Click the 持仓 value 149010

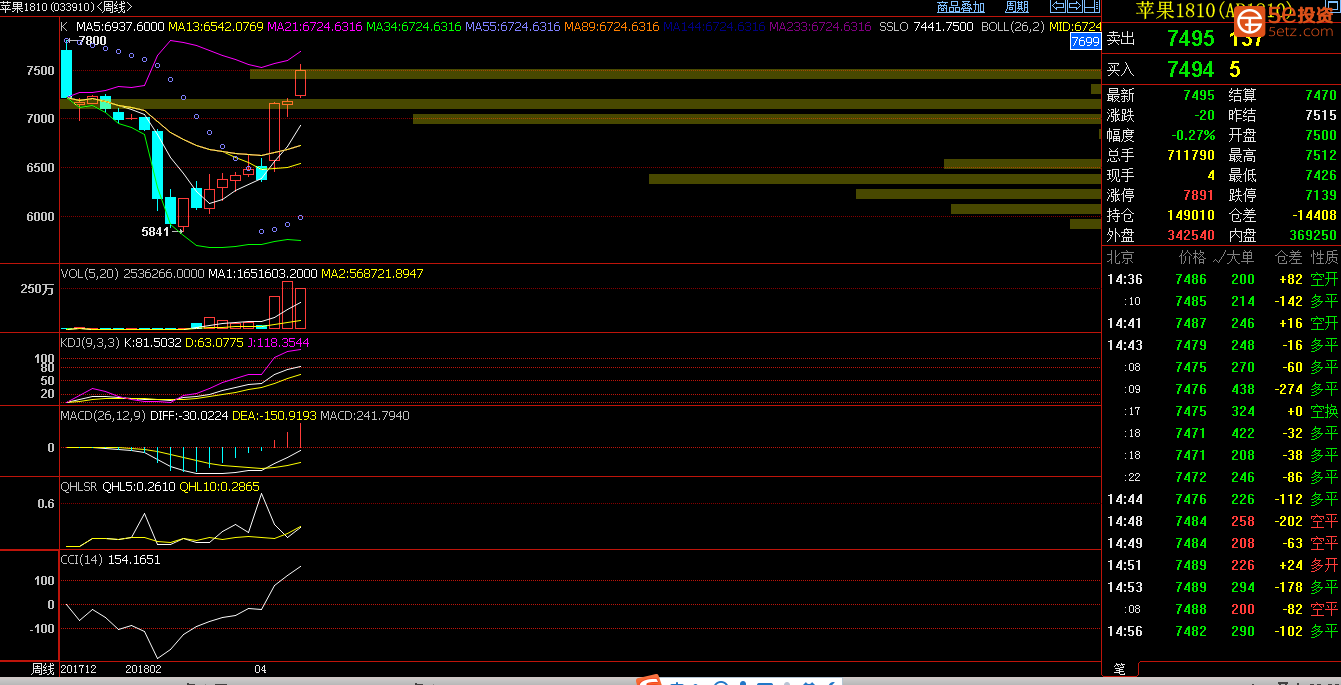click(x=1191, y=215)
